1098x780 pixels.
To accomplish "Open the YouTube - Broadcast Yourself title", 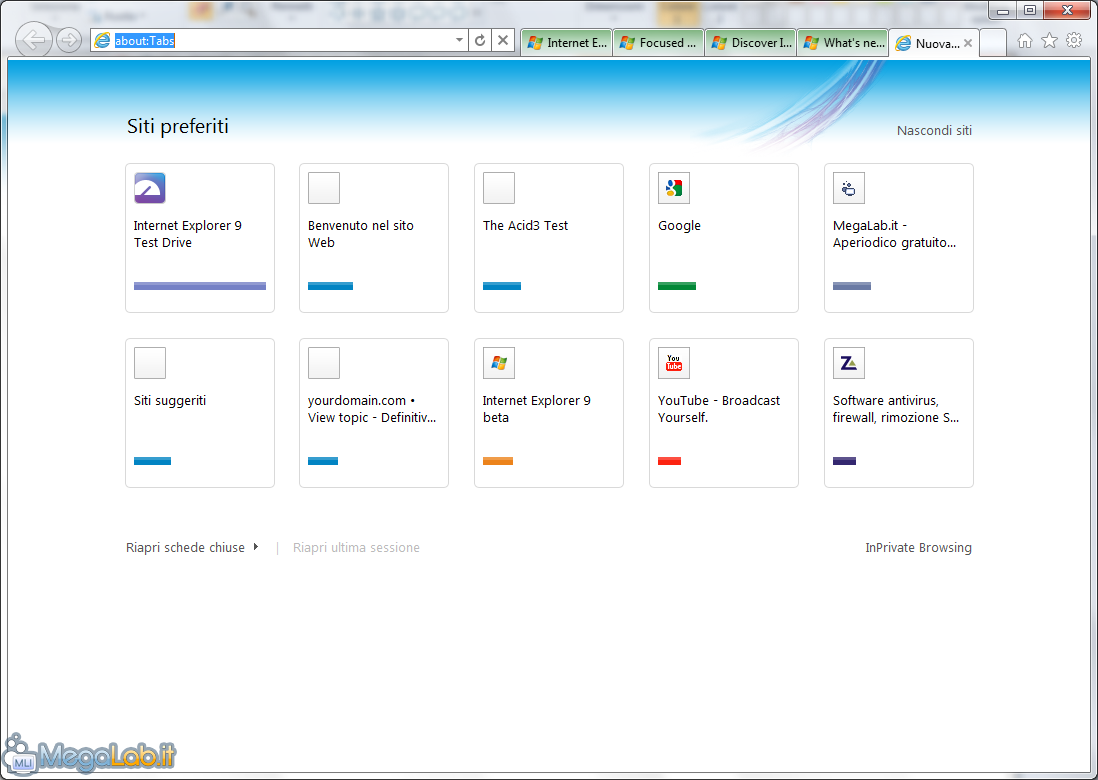I will (718, 409).
